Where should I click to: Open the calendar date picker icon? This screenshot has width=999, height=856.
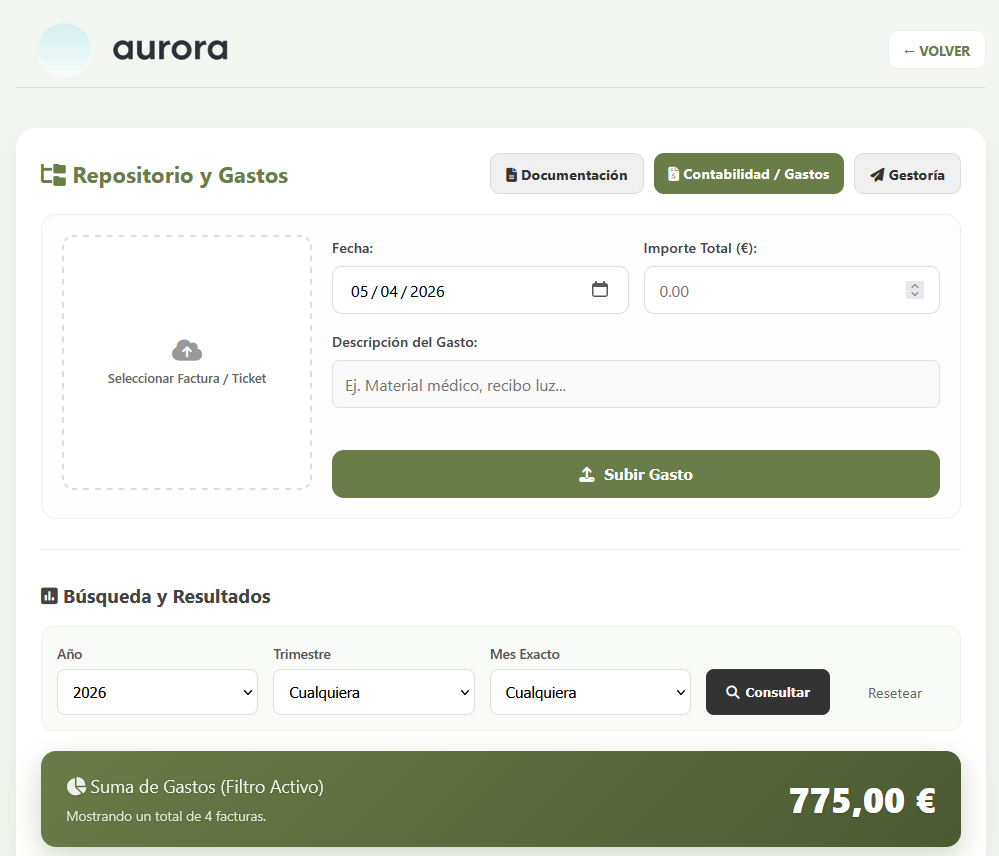[600, 290]
